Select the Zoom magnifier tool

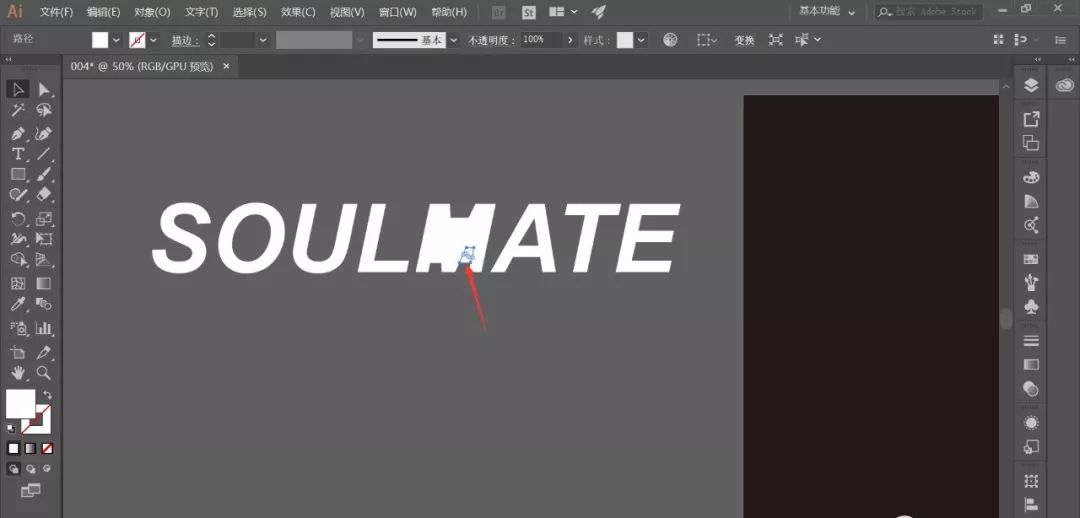tap(44, 373)
